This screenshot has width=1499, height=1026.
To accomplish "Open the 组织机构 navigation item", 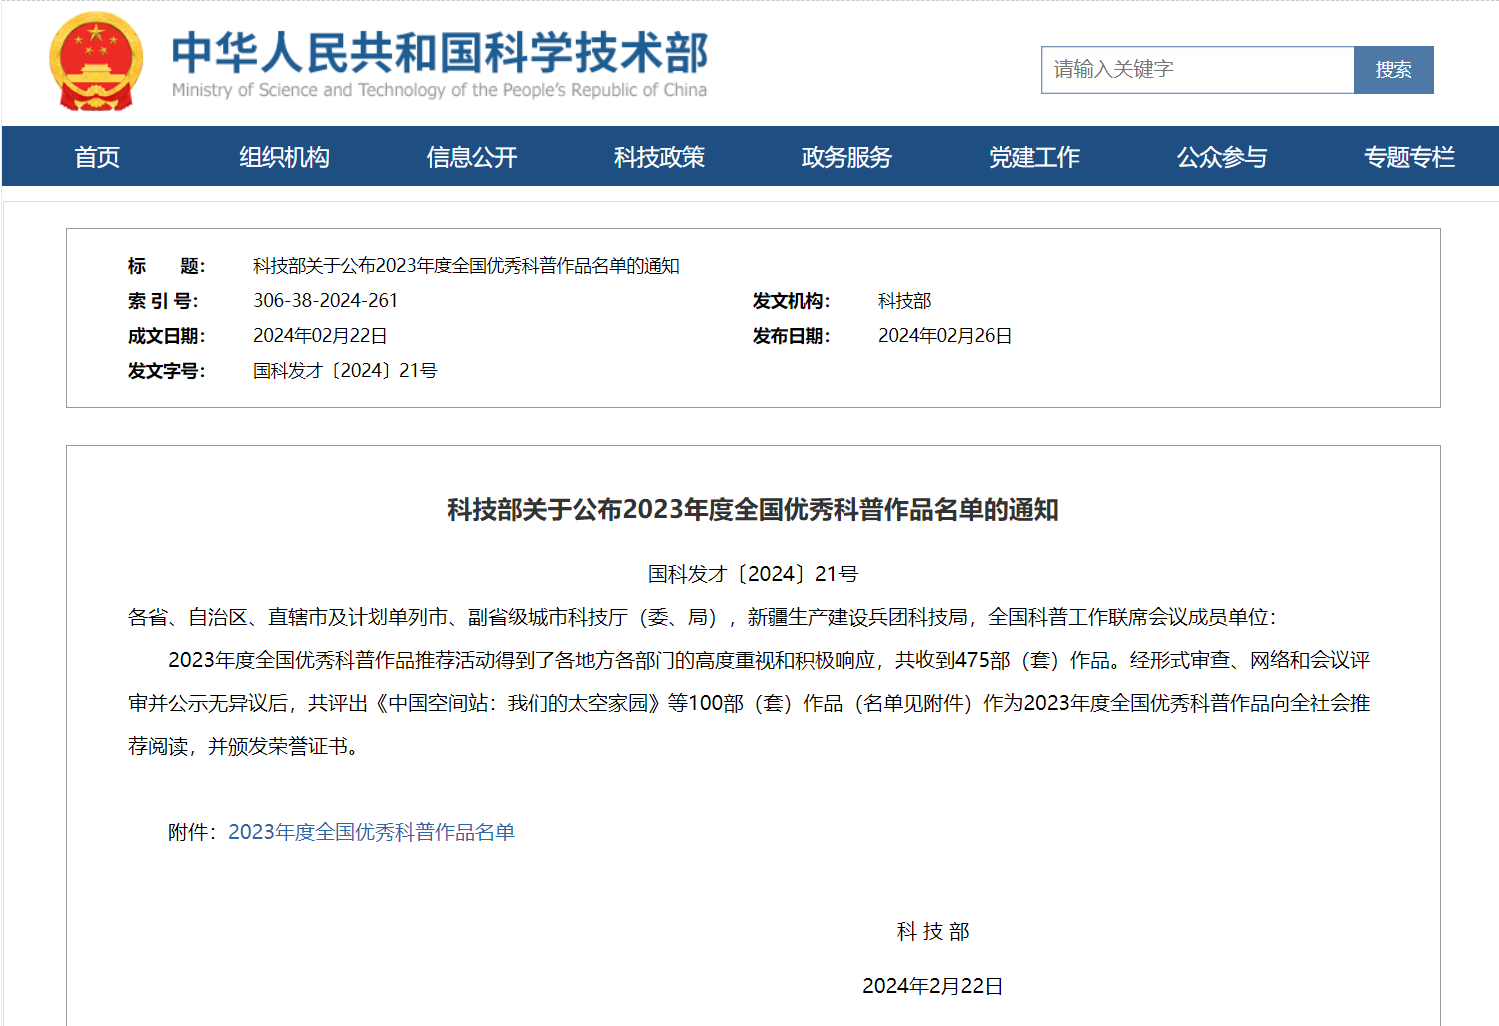I will [x=284, y=157].
